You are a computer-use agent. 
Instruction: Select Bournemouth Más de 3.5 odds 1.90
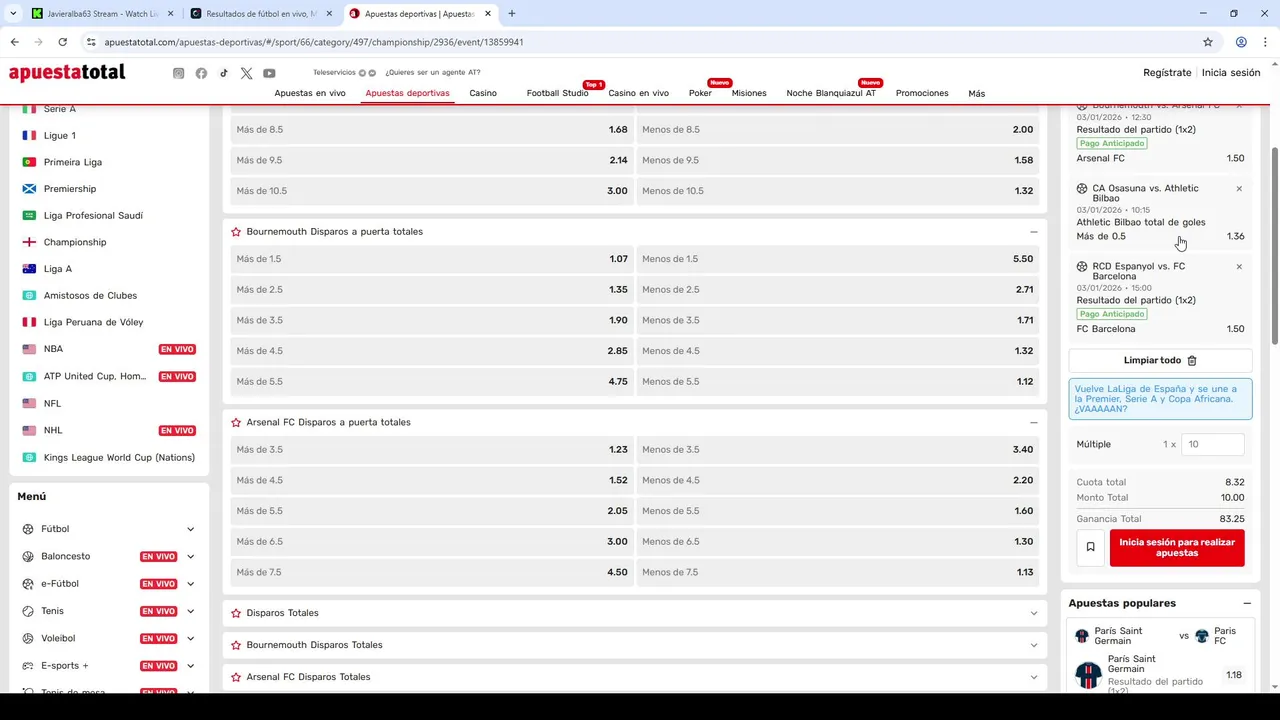432,320
